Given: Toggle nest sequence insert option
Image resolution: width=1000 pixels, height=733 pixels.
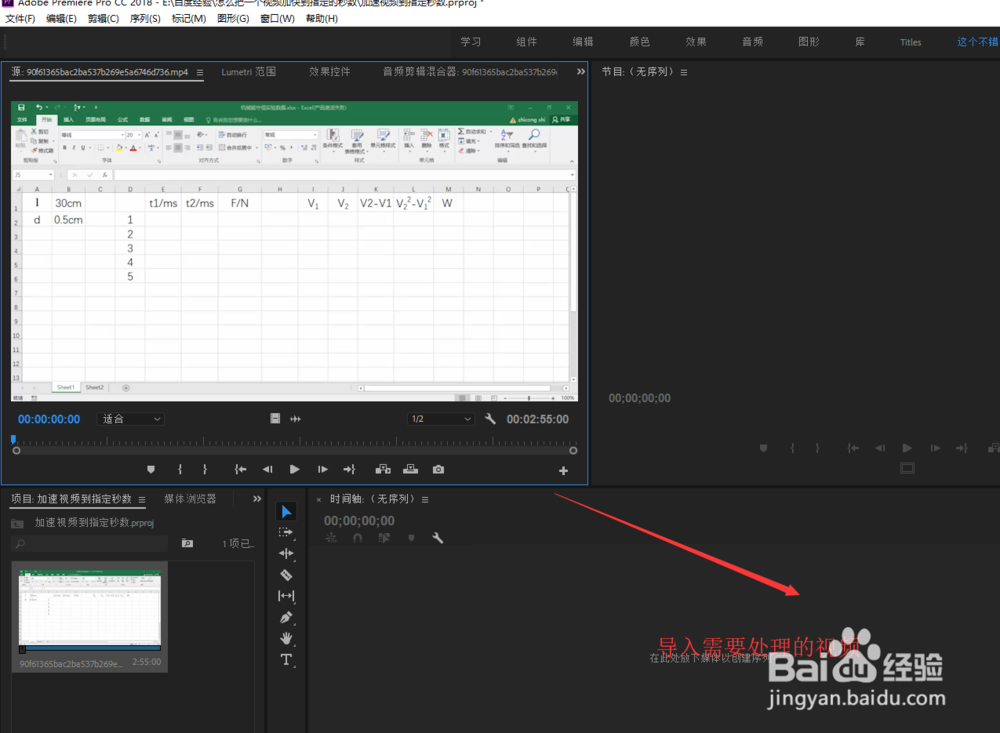Looking at the screenshot, I should [331, 538].
